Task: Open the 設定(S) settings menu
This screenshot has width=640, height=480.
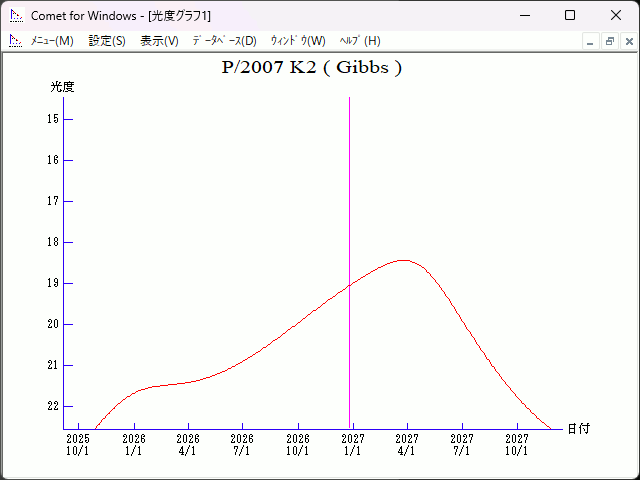Action: [107, 41]
